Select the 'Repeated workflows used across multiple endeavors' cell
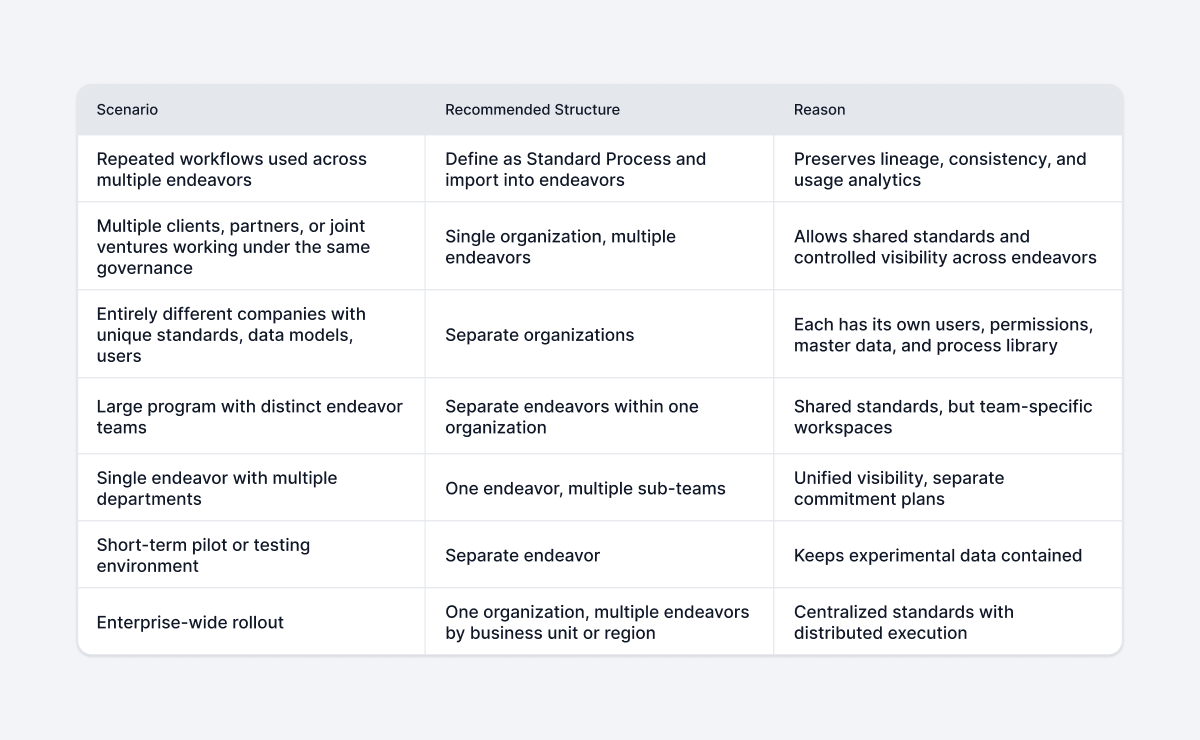Screen dimensions: 1200x740 [x=251, y=169]
